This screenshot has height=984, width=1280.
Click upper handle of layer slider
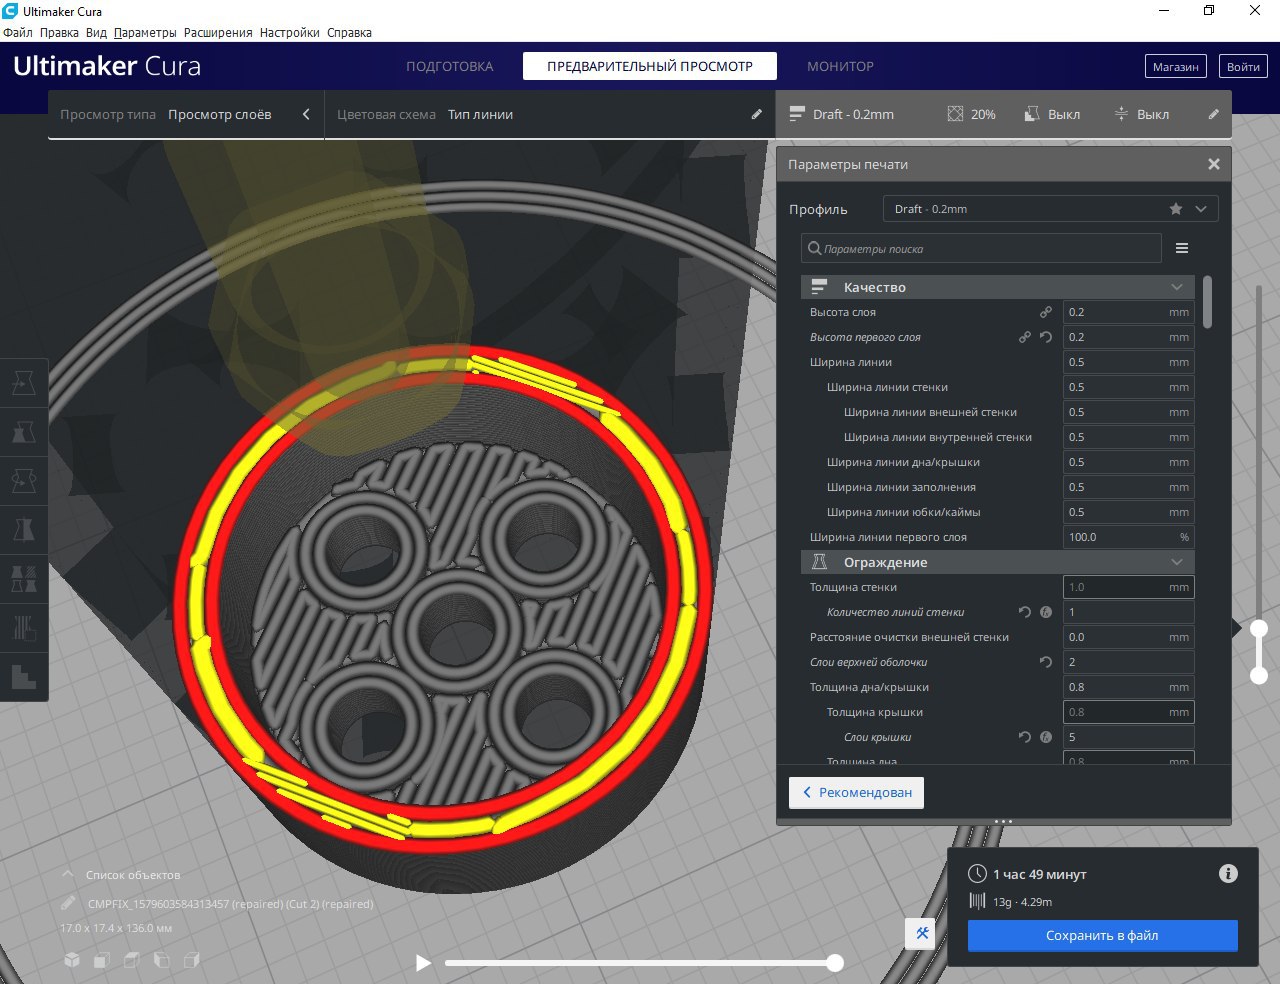(x=1259, y=628)
